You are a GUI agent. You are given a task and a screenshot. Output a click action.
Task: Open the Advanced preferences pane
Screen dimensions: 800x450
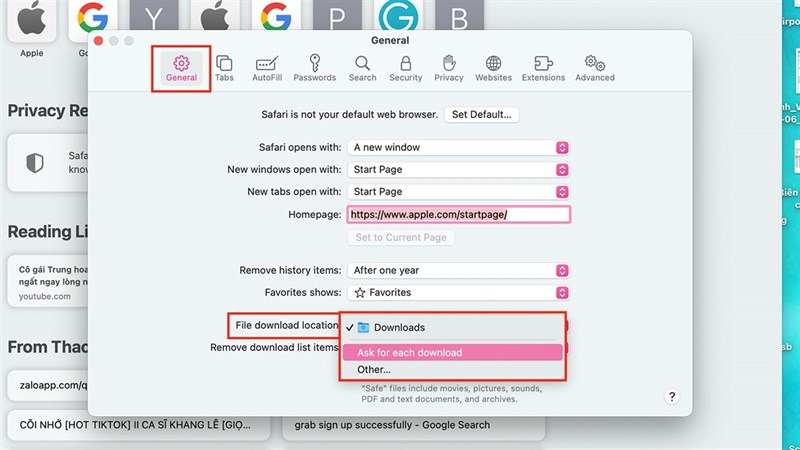[595, 68]
